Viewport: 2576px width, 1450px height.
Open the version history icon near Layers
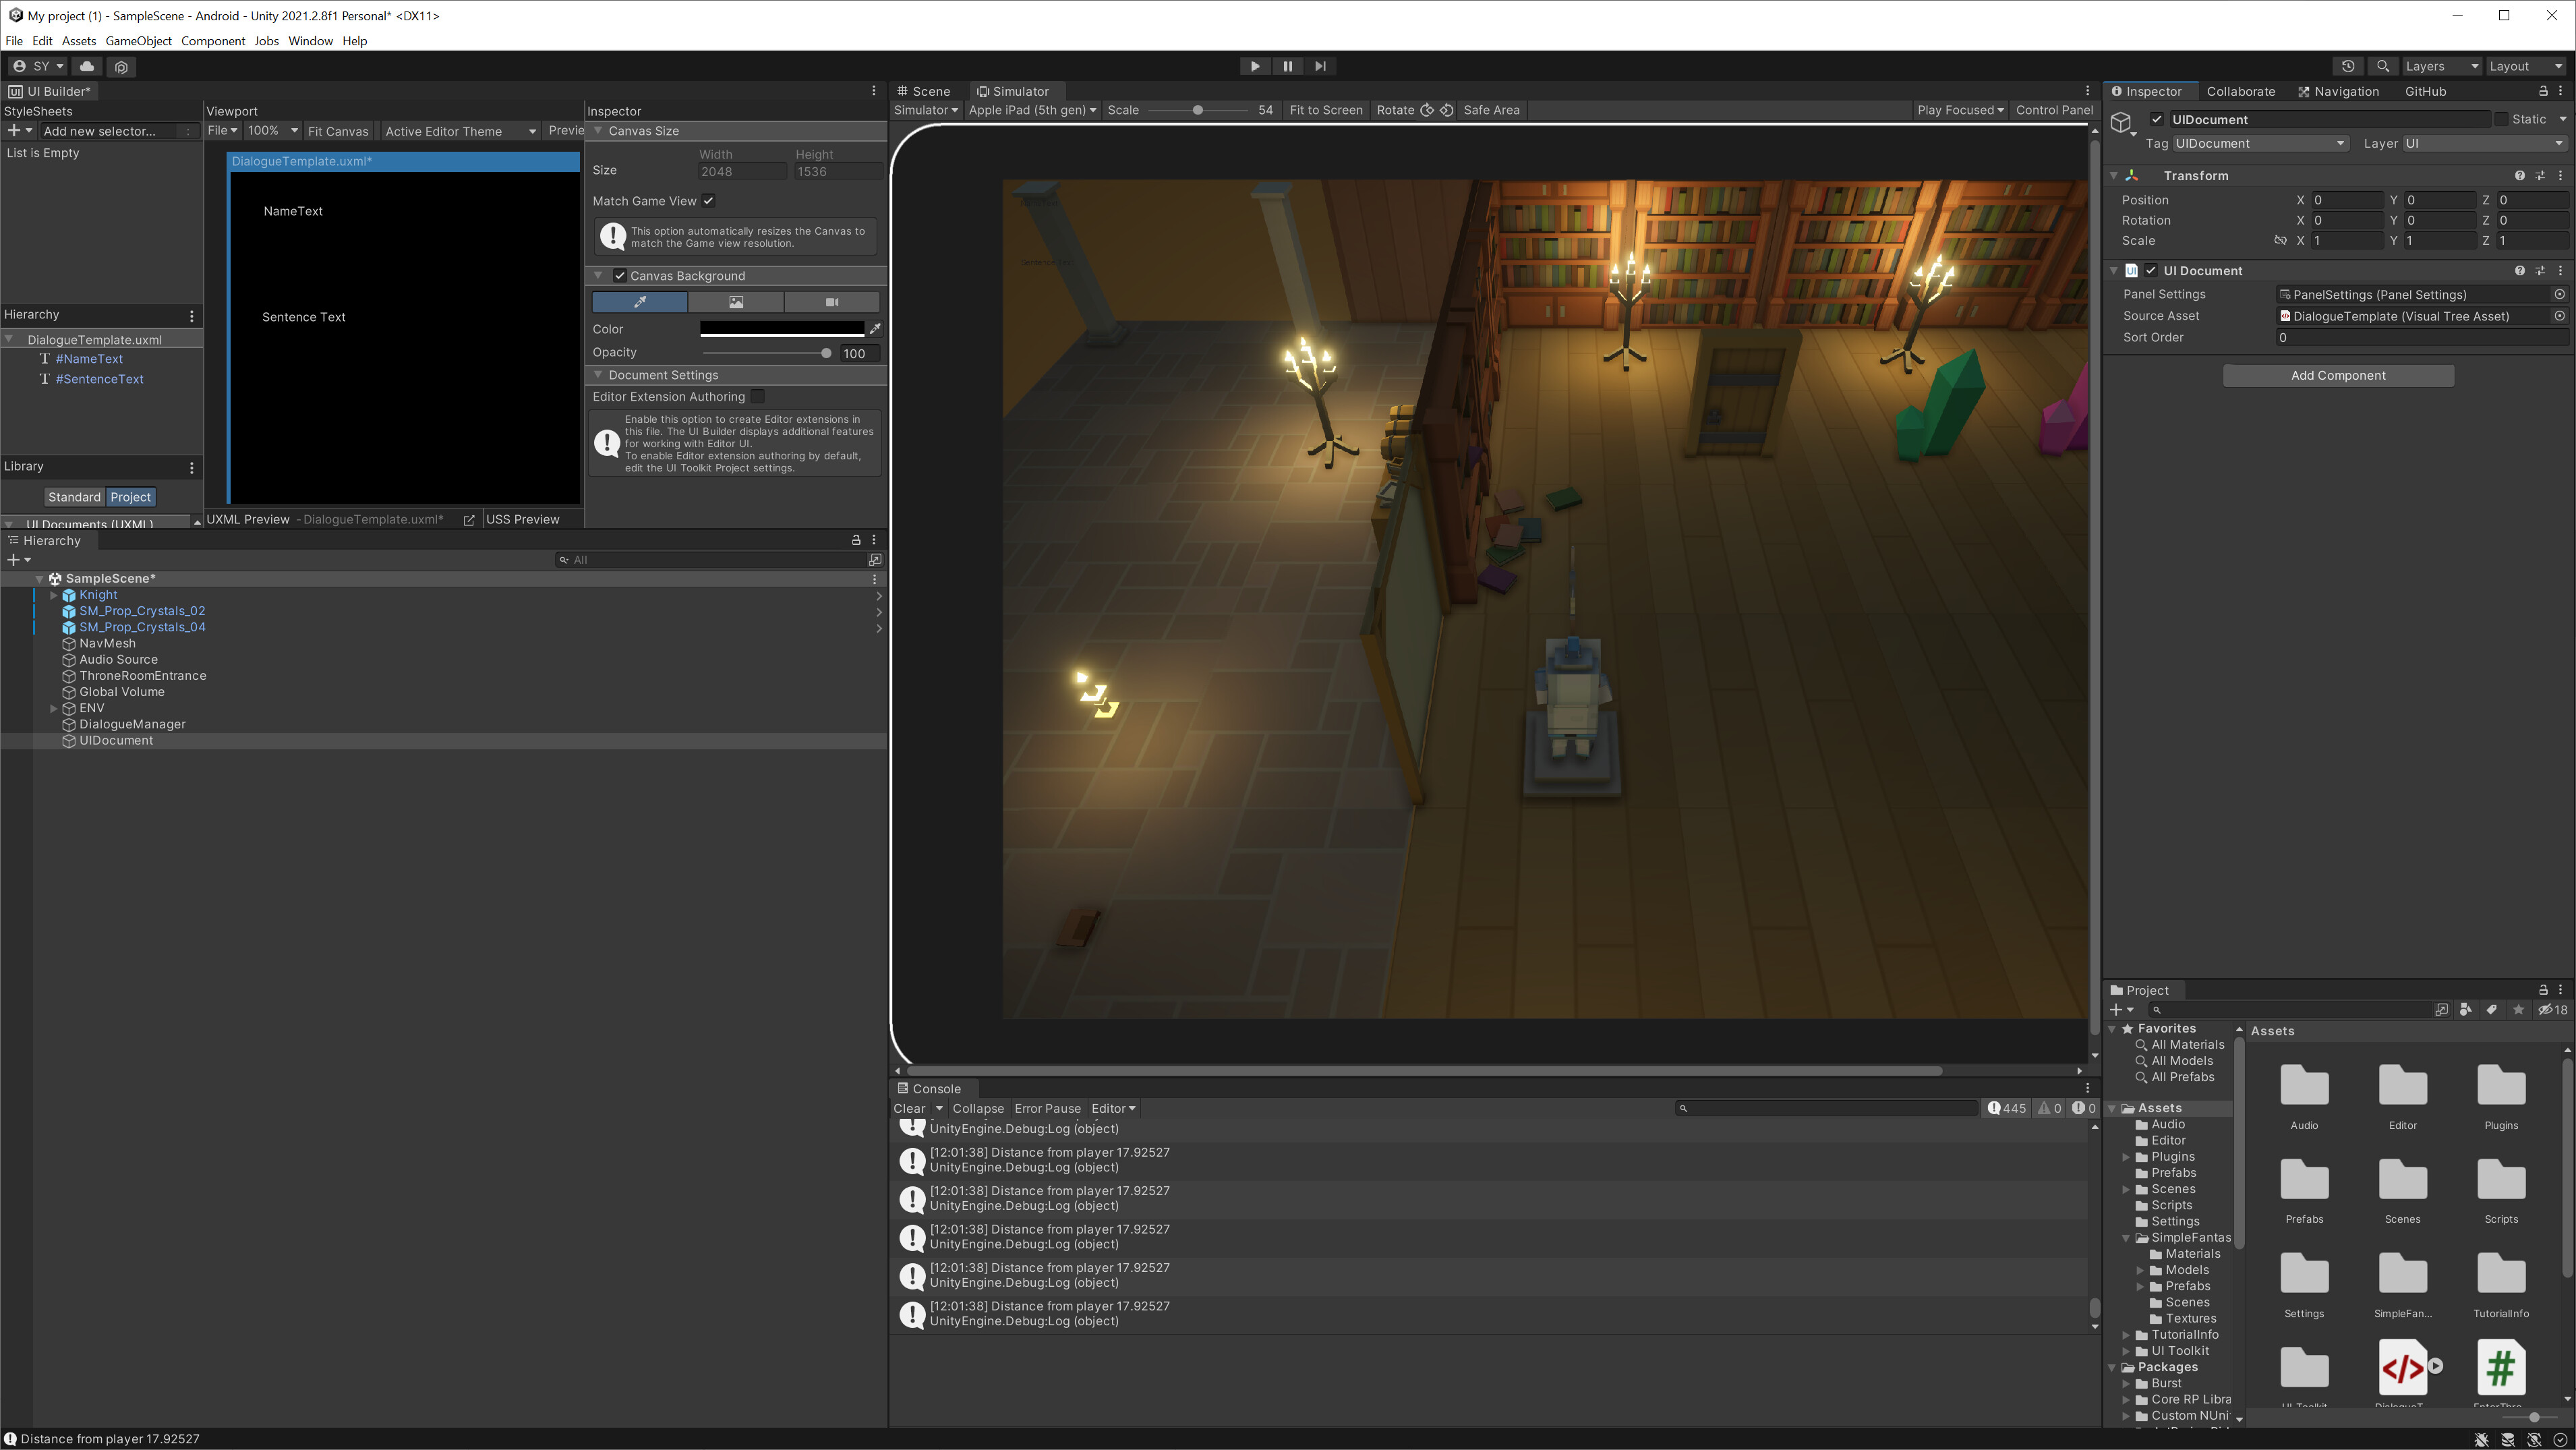click(2348, 66)
